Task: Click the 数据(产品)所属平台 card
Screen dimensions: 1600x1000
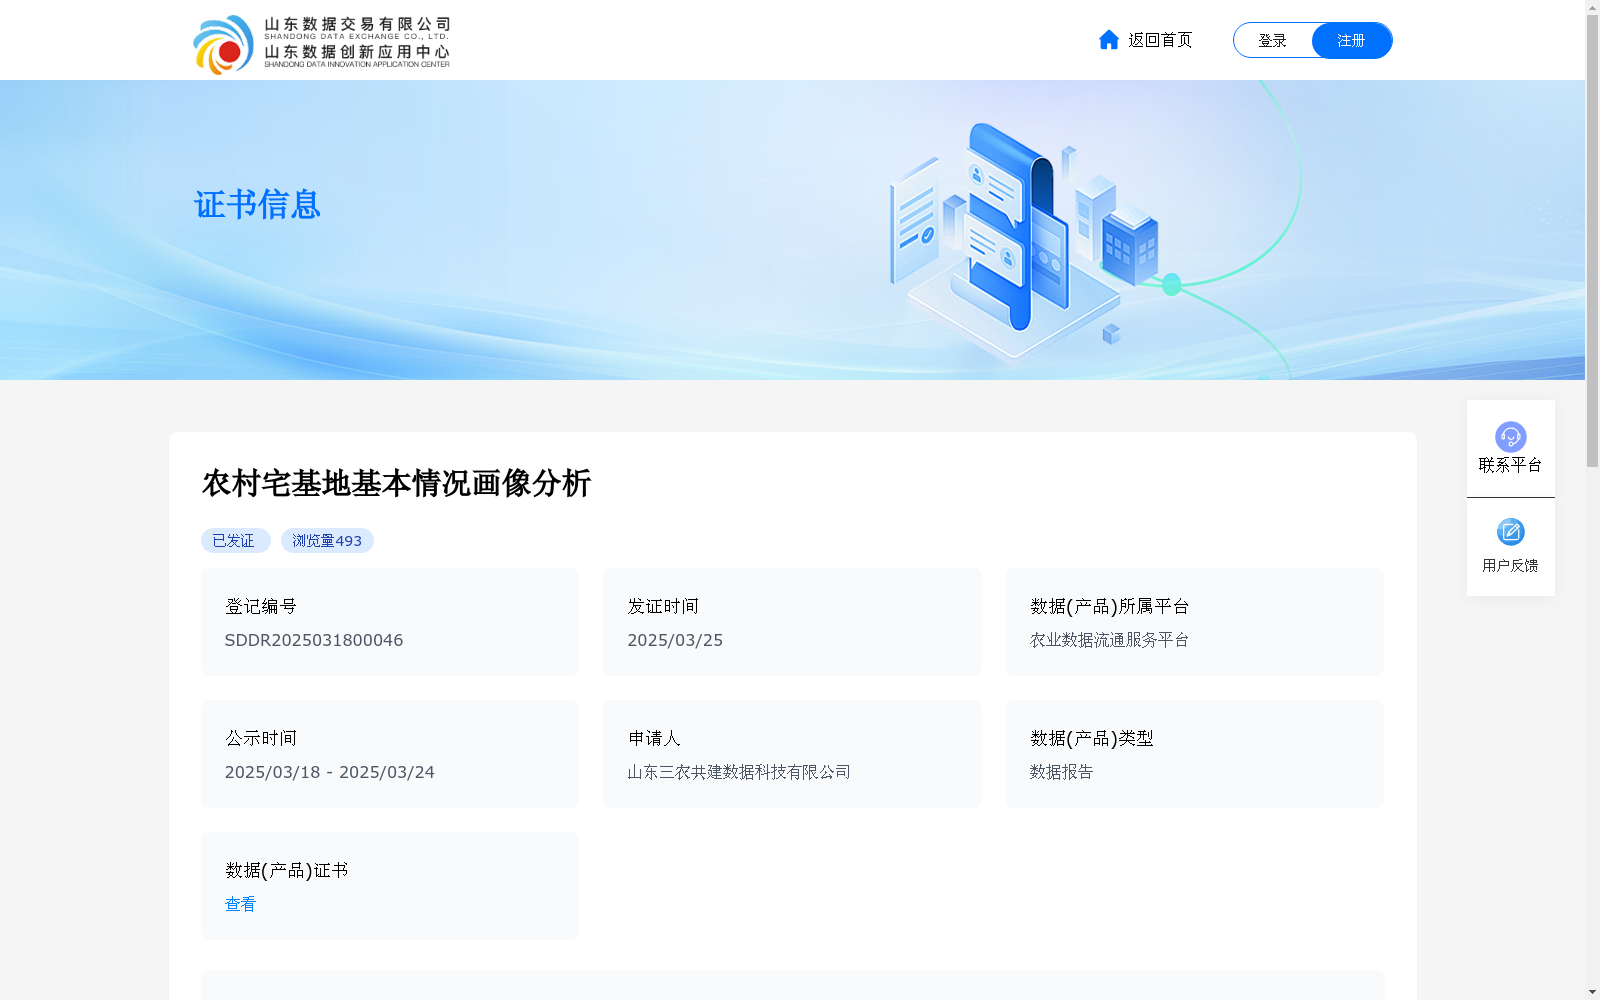Action: point(1194,622)
